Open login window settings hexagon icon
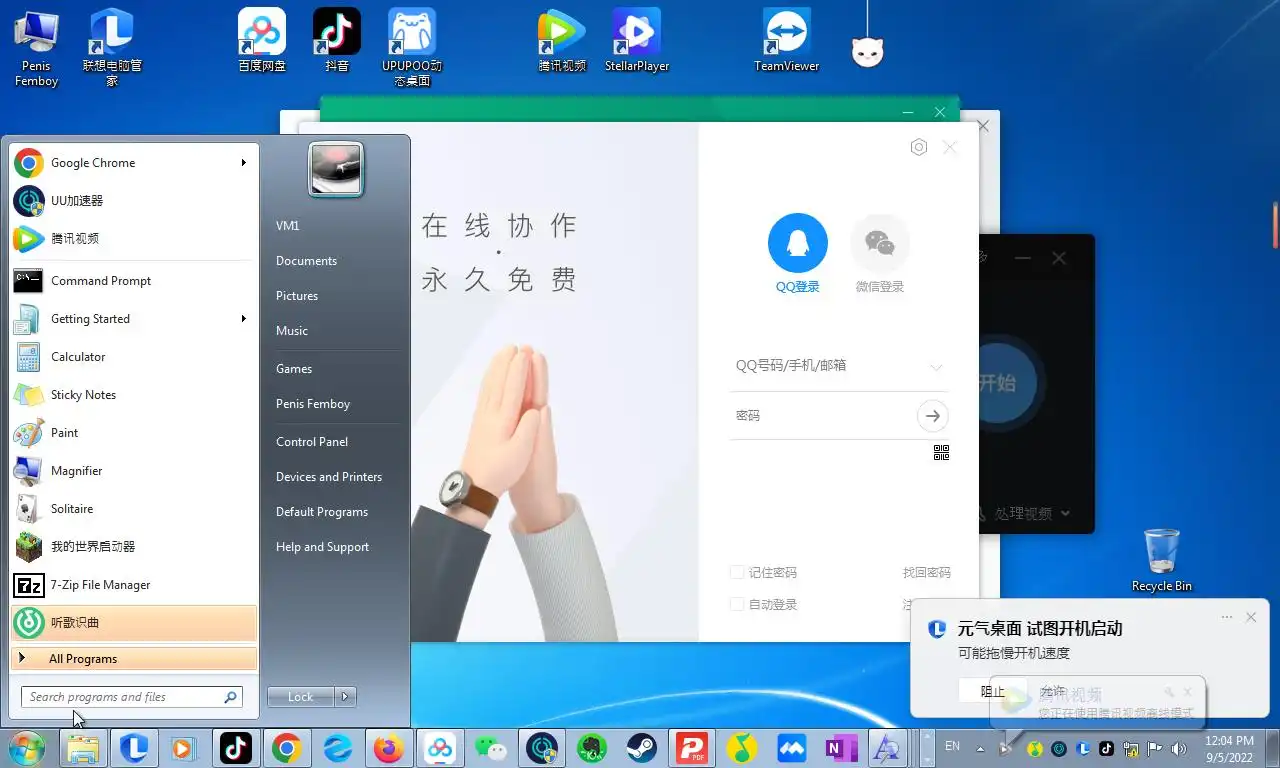1280x768 pixels. [x=919, y=147]
